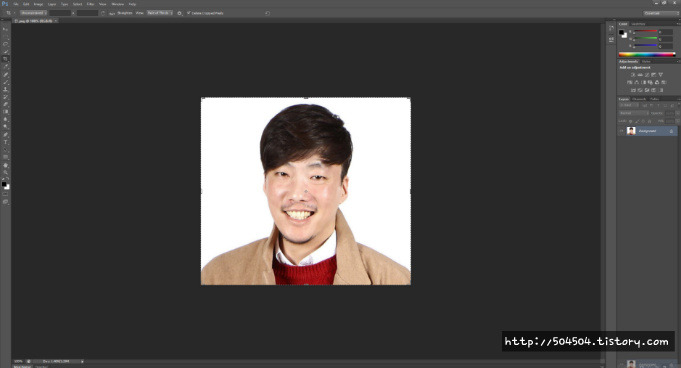Select the Path Selection tool
Image resolution: width=681 pixels, height=368 pixels.
(x=5, y=149)
